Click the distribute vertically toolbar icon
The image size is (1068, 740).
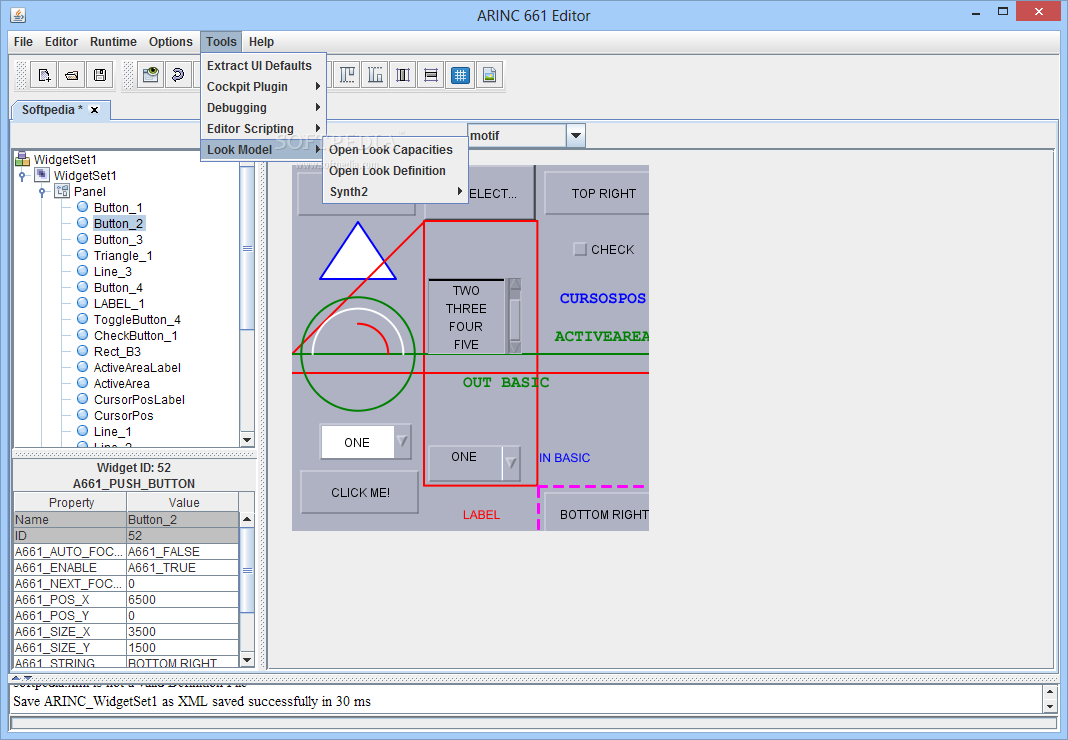pos(431,75)
